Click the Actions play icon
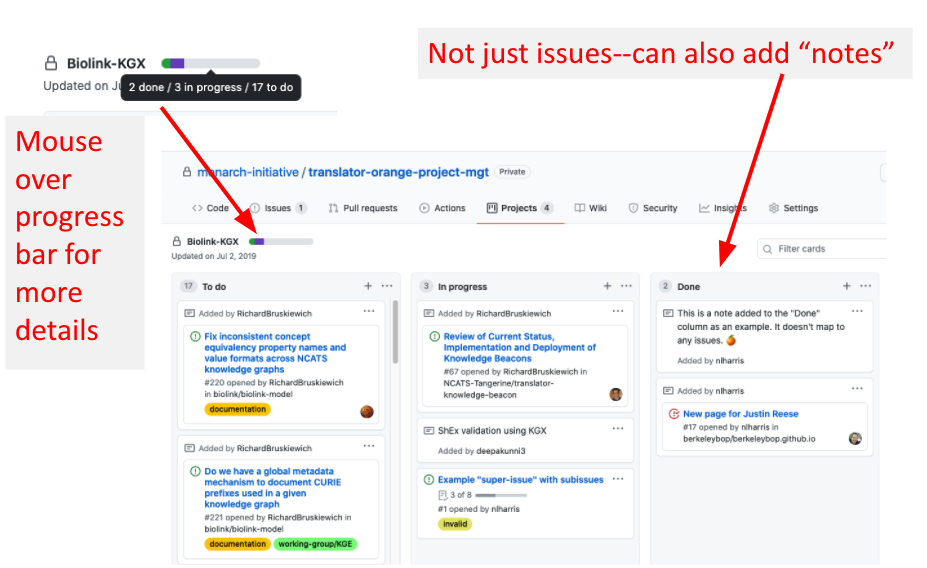 [424, 208]
